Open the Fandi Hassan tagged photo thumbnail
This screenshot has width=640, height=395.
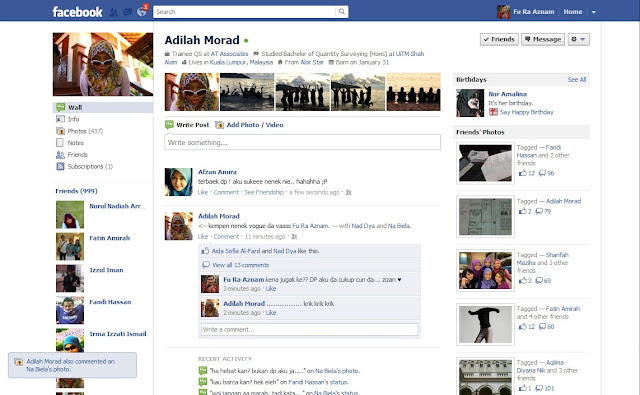pos(485,163)
